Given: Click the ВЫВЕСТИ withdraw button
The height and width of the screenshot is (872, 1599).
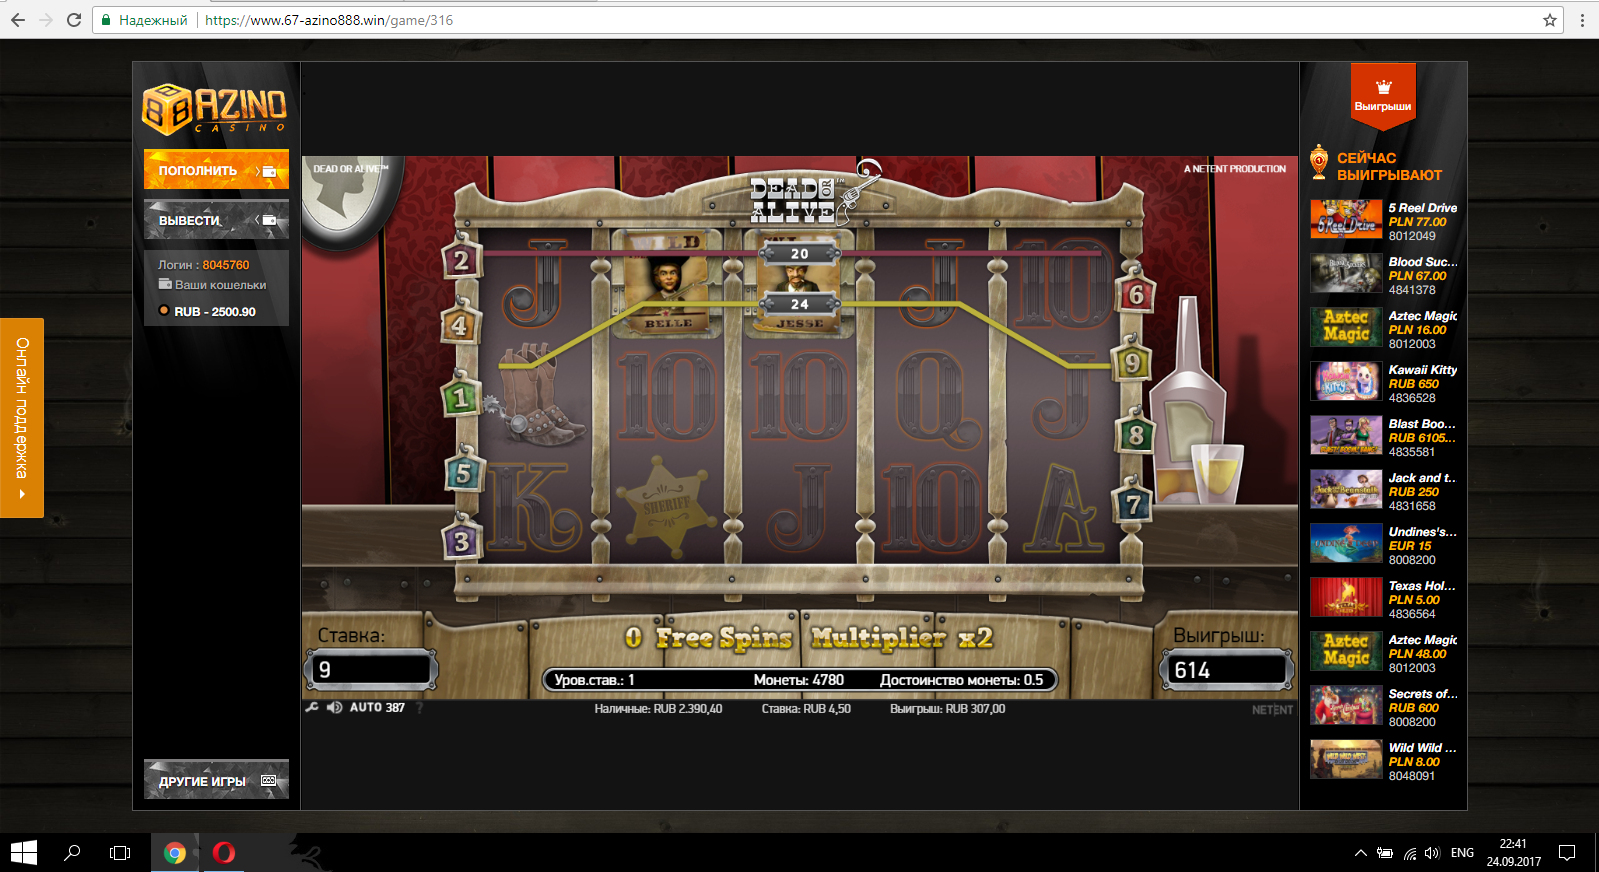Looking at the screenshot, I should (x=216, y=220).
